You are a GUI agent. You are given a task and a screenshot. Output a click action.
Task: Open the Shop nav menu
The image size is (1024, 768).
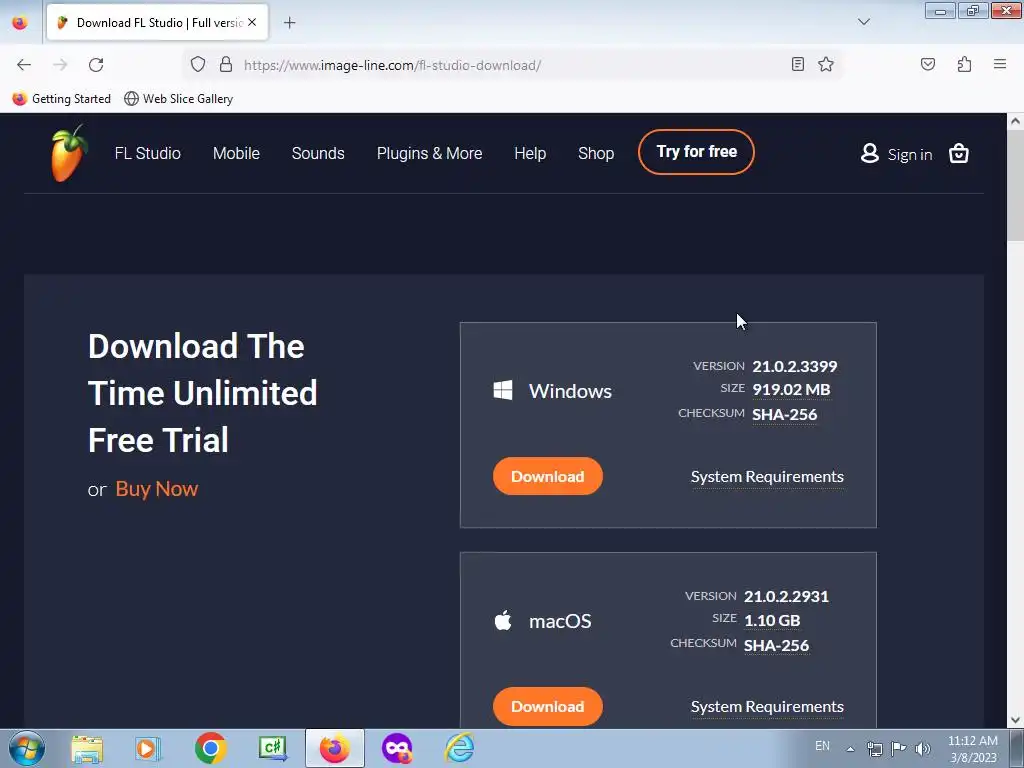point(596,153)
